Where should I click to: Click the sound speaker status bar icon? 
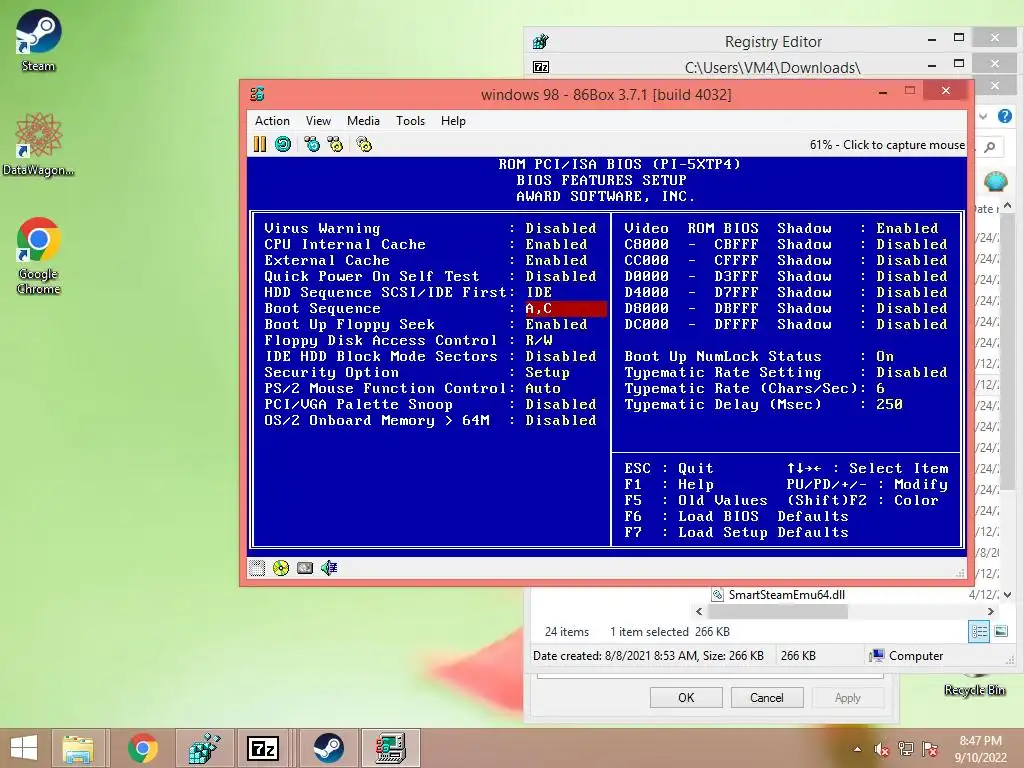pyautogui.click(x=328, y=568)
